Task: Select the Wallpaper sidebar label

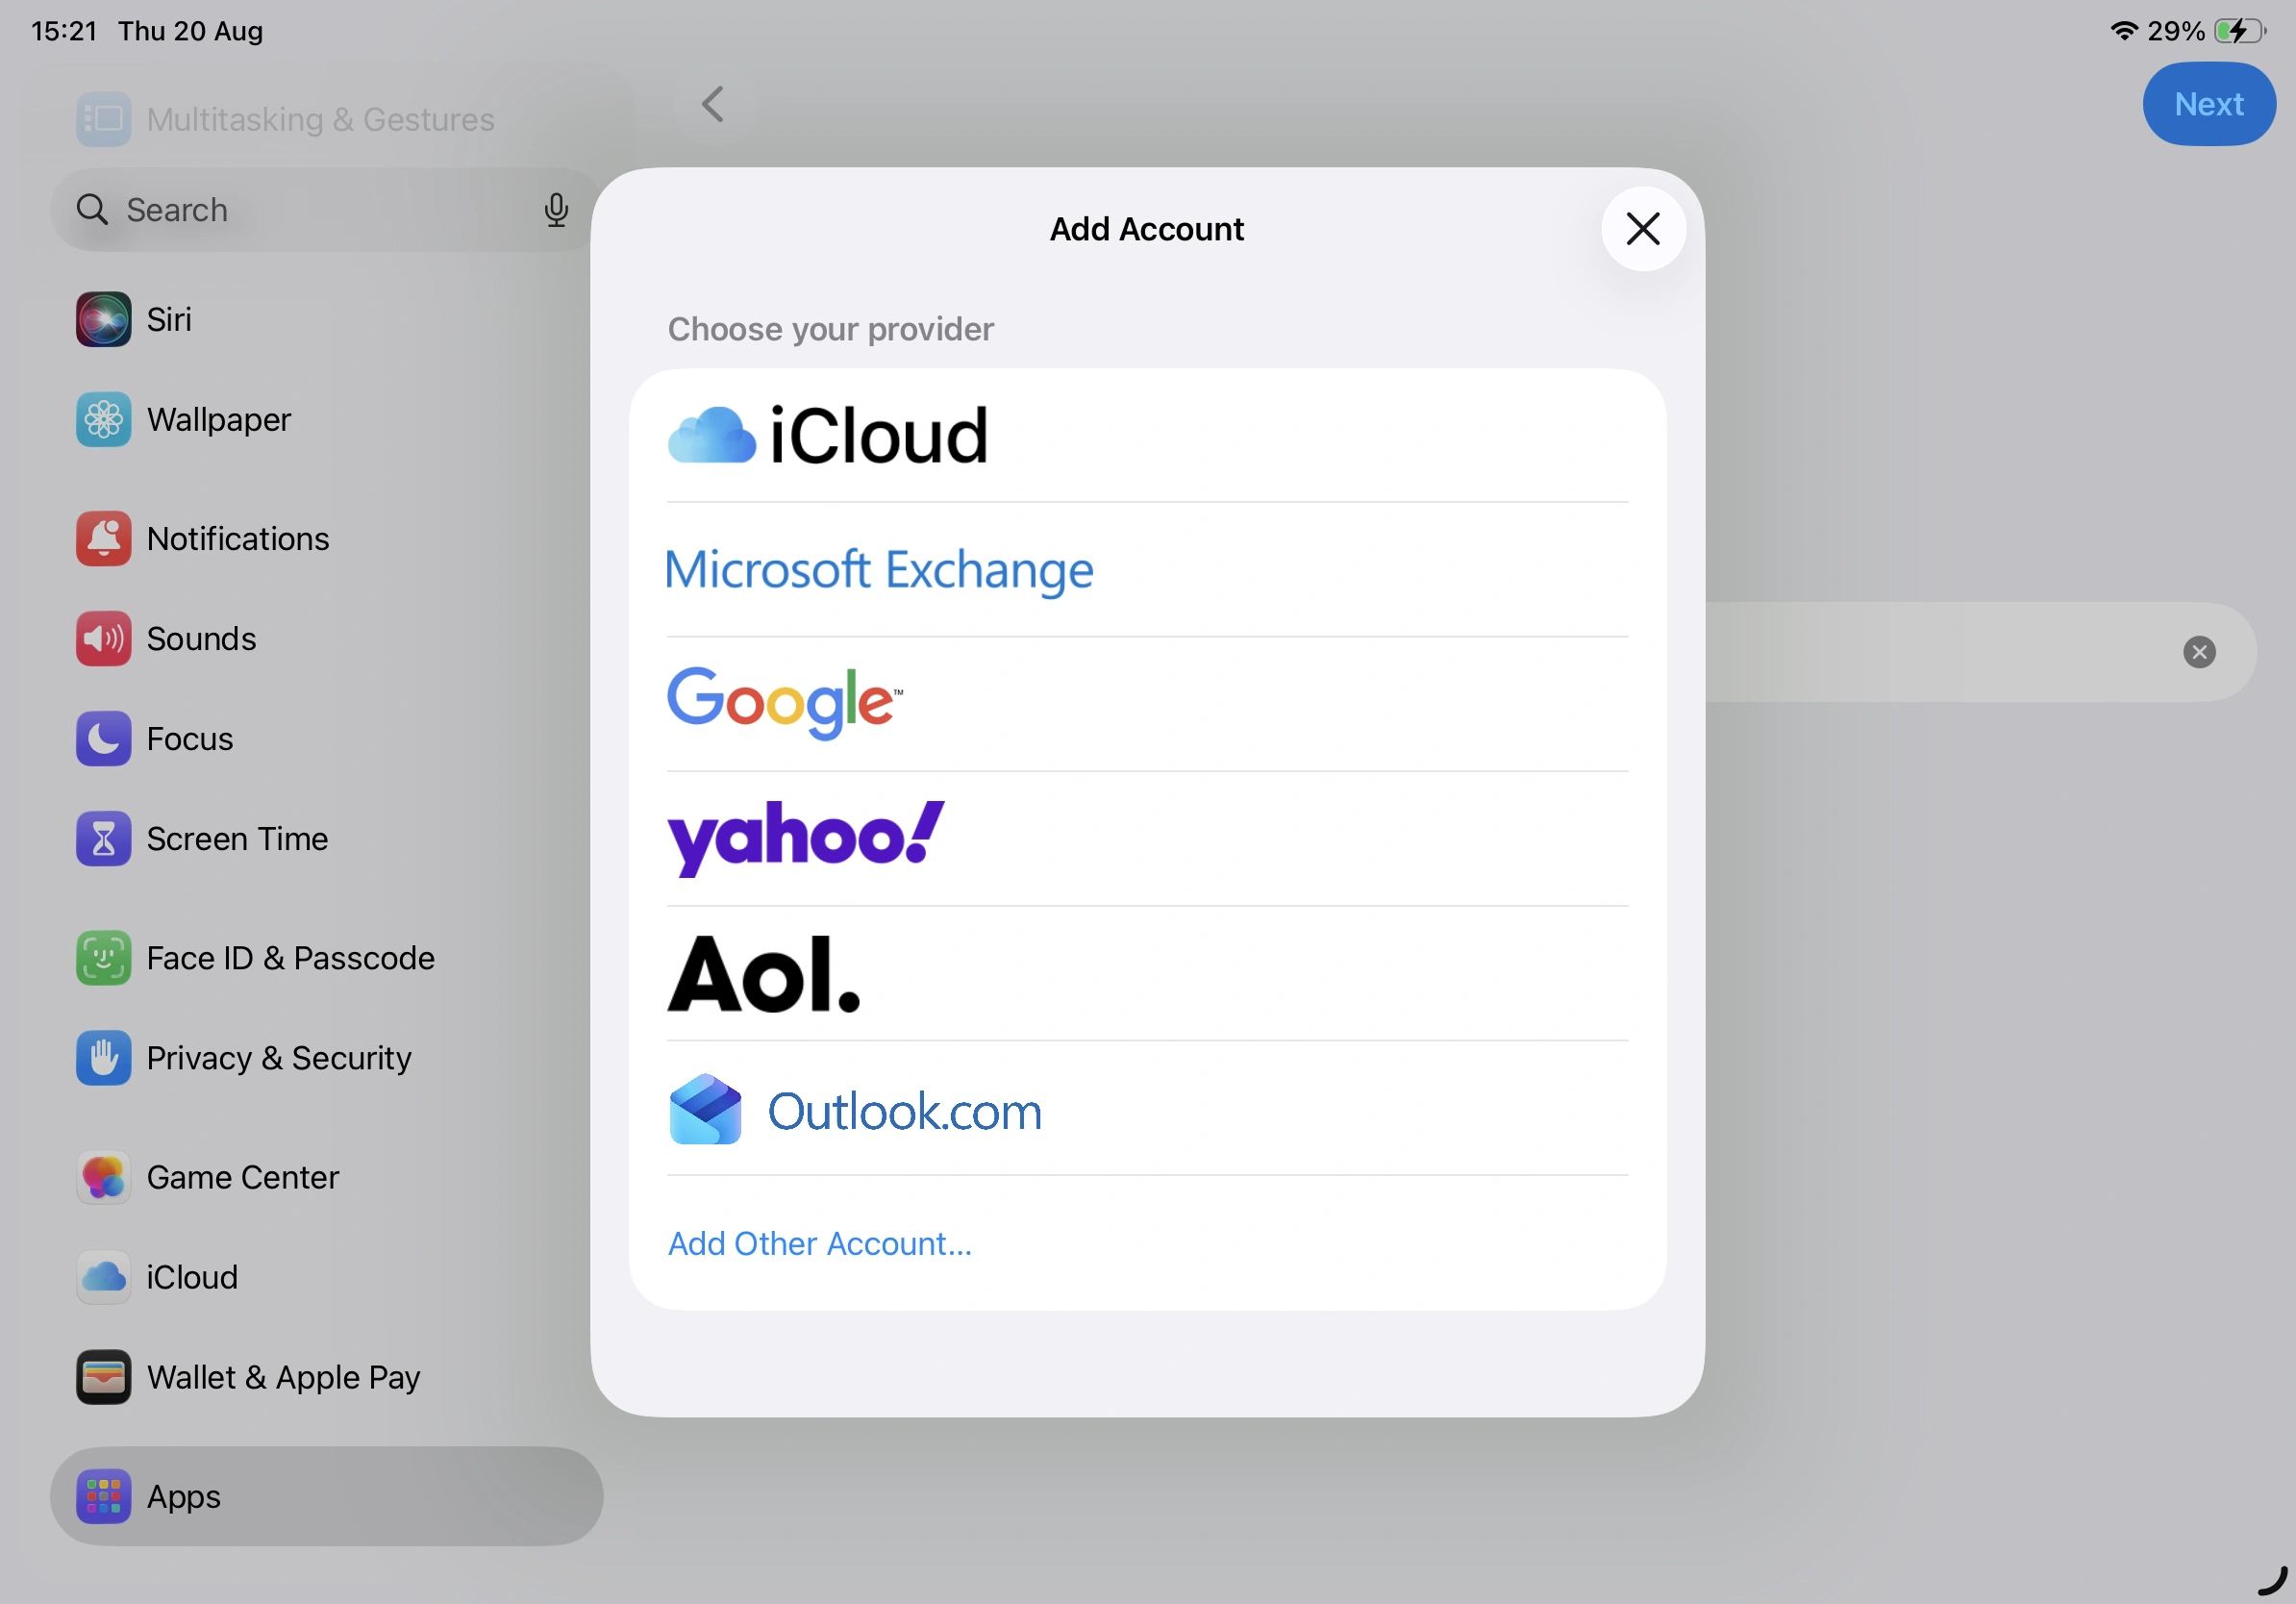Action: click(219, 419)
